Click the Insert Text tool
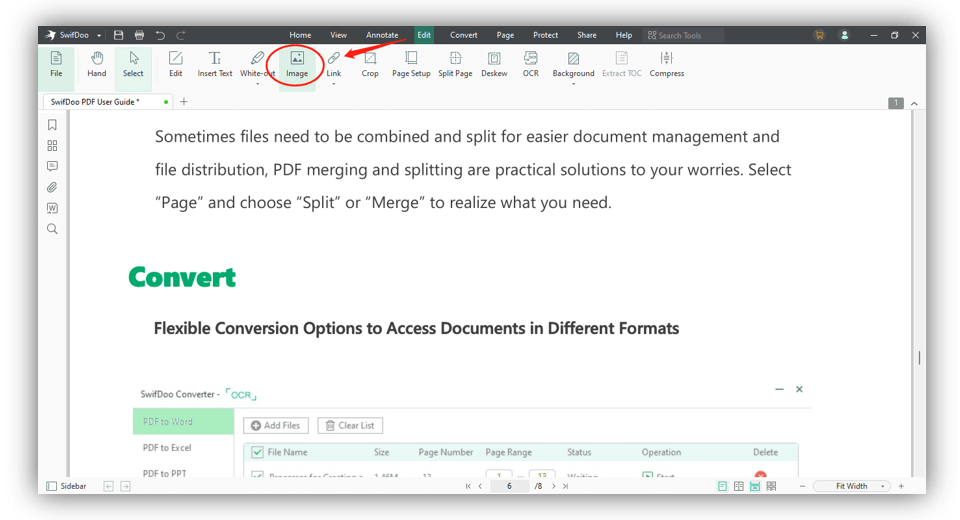This screenshot has height=520, width=960. pos(214,64)
